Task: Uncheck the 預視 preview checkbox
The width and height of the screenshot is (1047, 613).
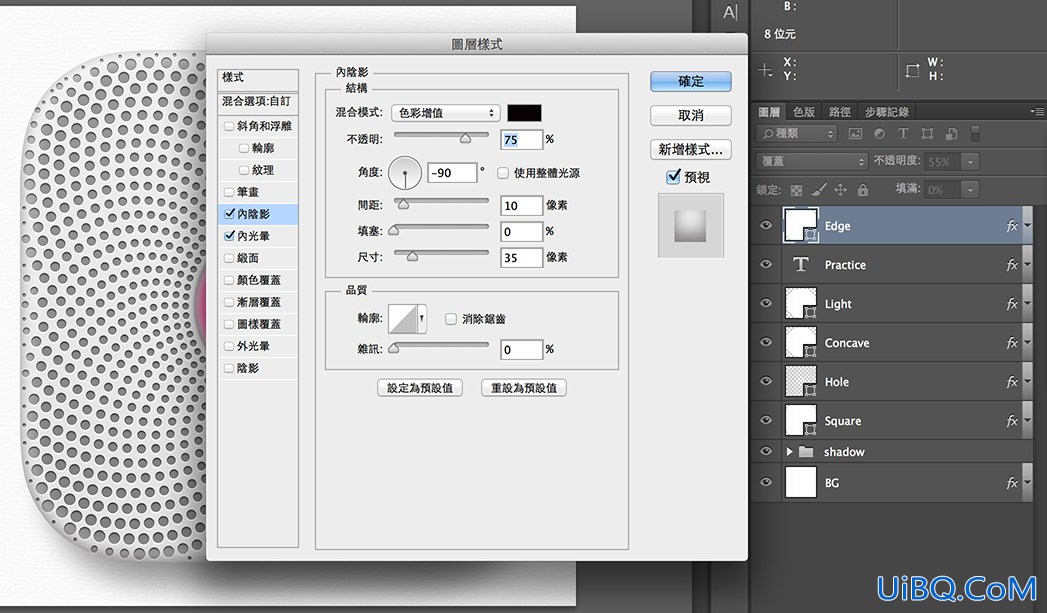Action: (x=673, y=177)
